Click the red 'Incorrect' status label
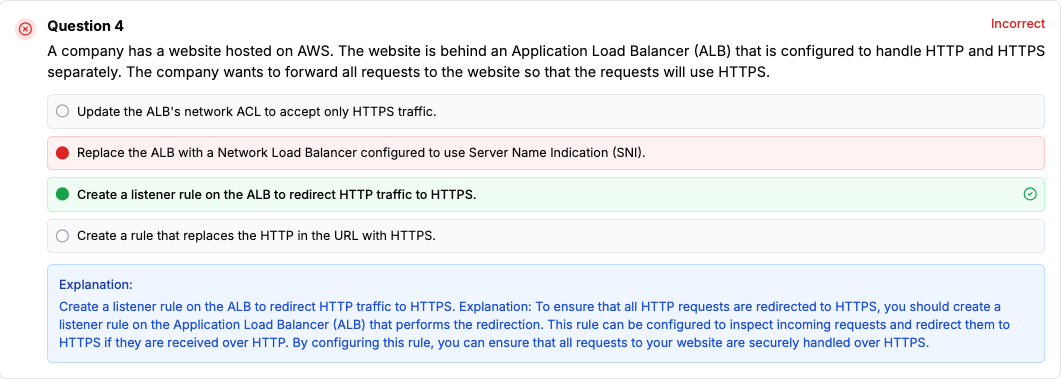 pyautogui.click(x=1018, y=24)
